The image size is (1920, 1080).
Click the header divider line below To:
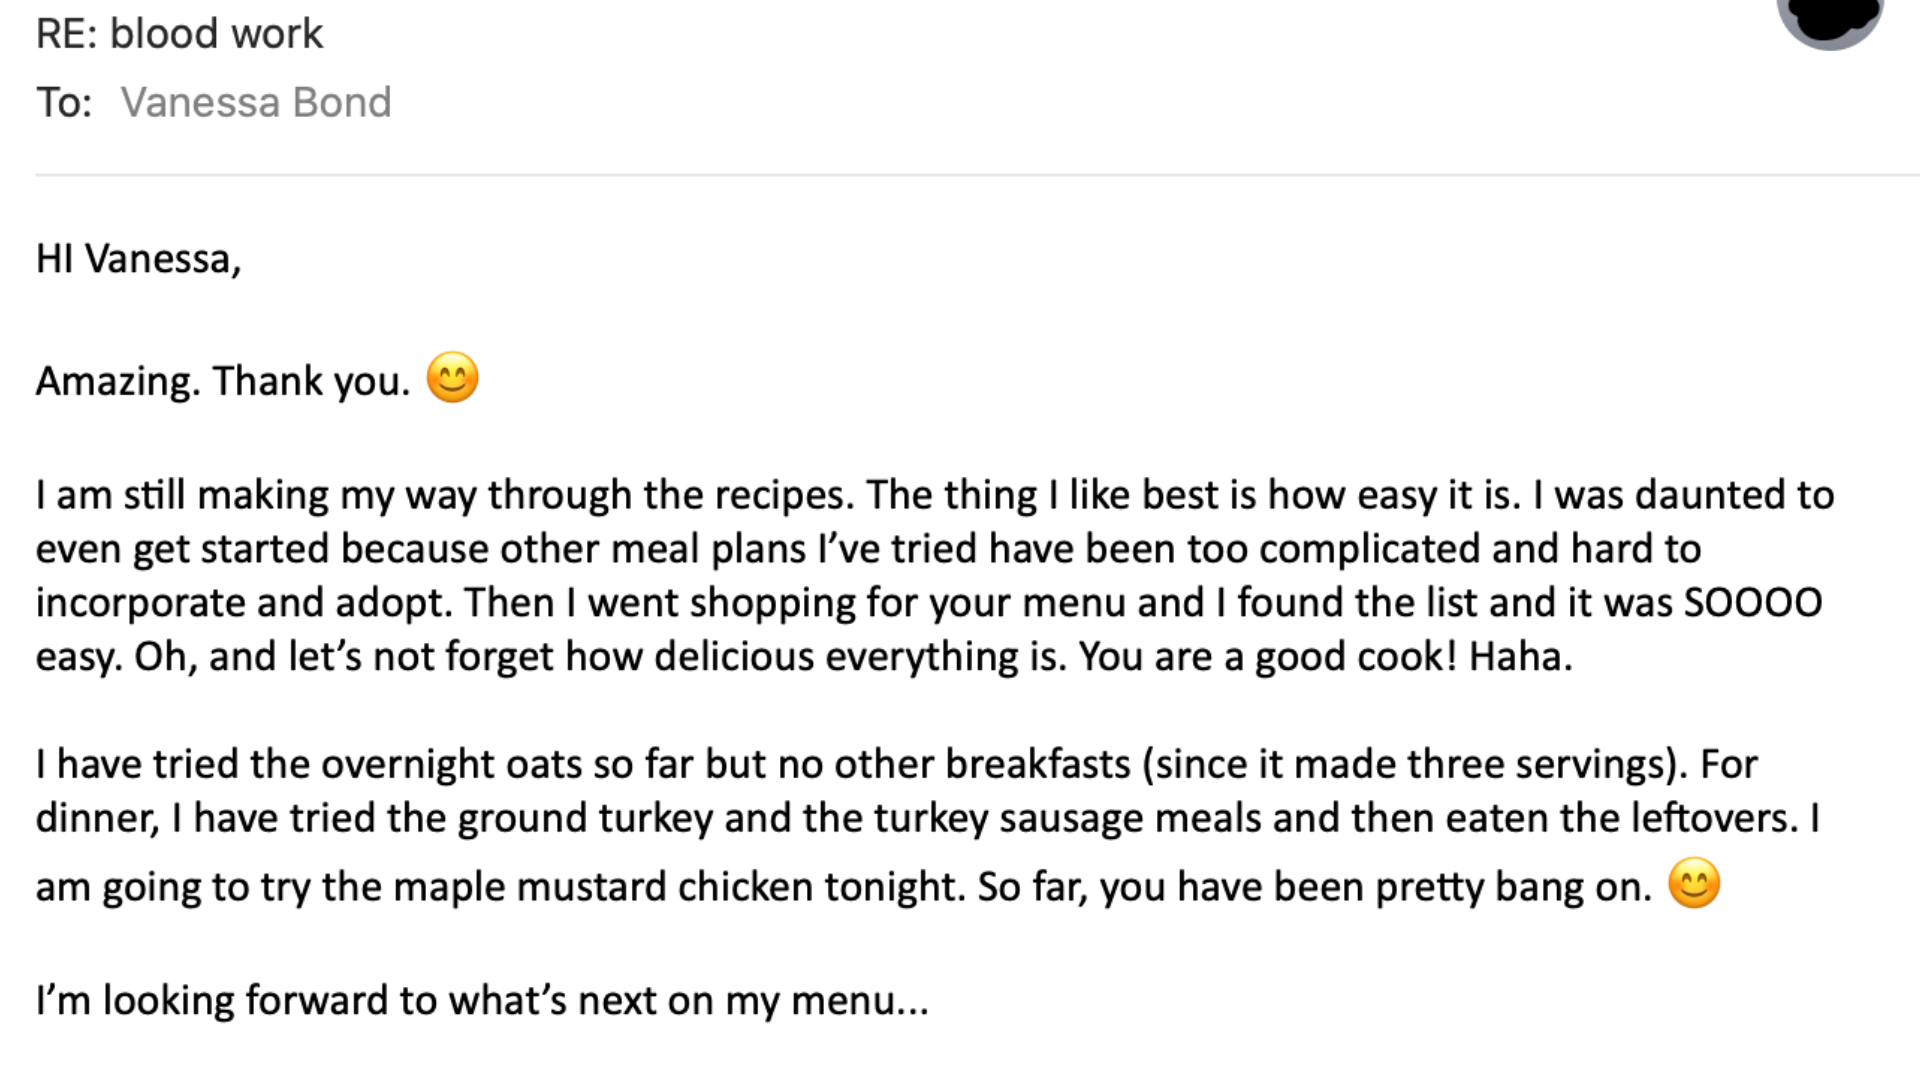click(x=978, y=175)
